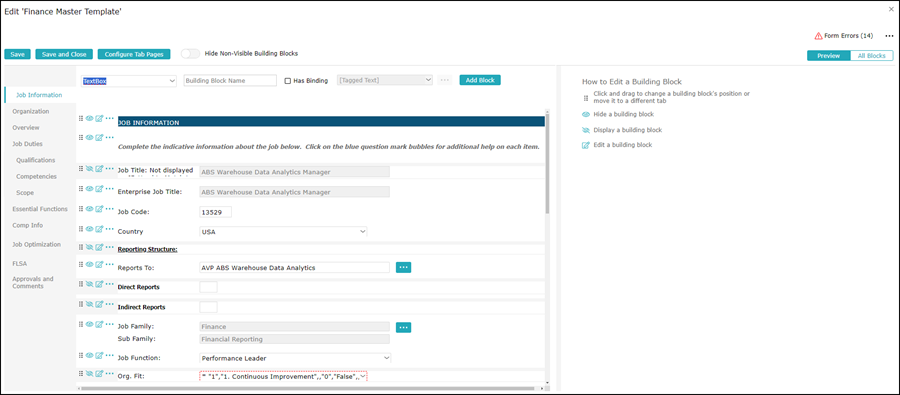This screenshot has width=900, height=395.
Task: Edit the Org. Fit block
Action: click(99, 374)
